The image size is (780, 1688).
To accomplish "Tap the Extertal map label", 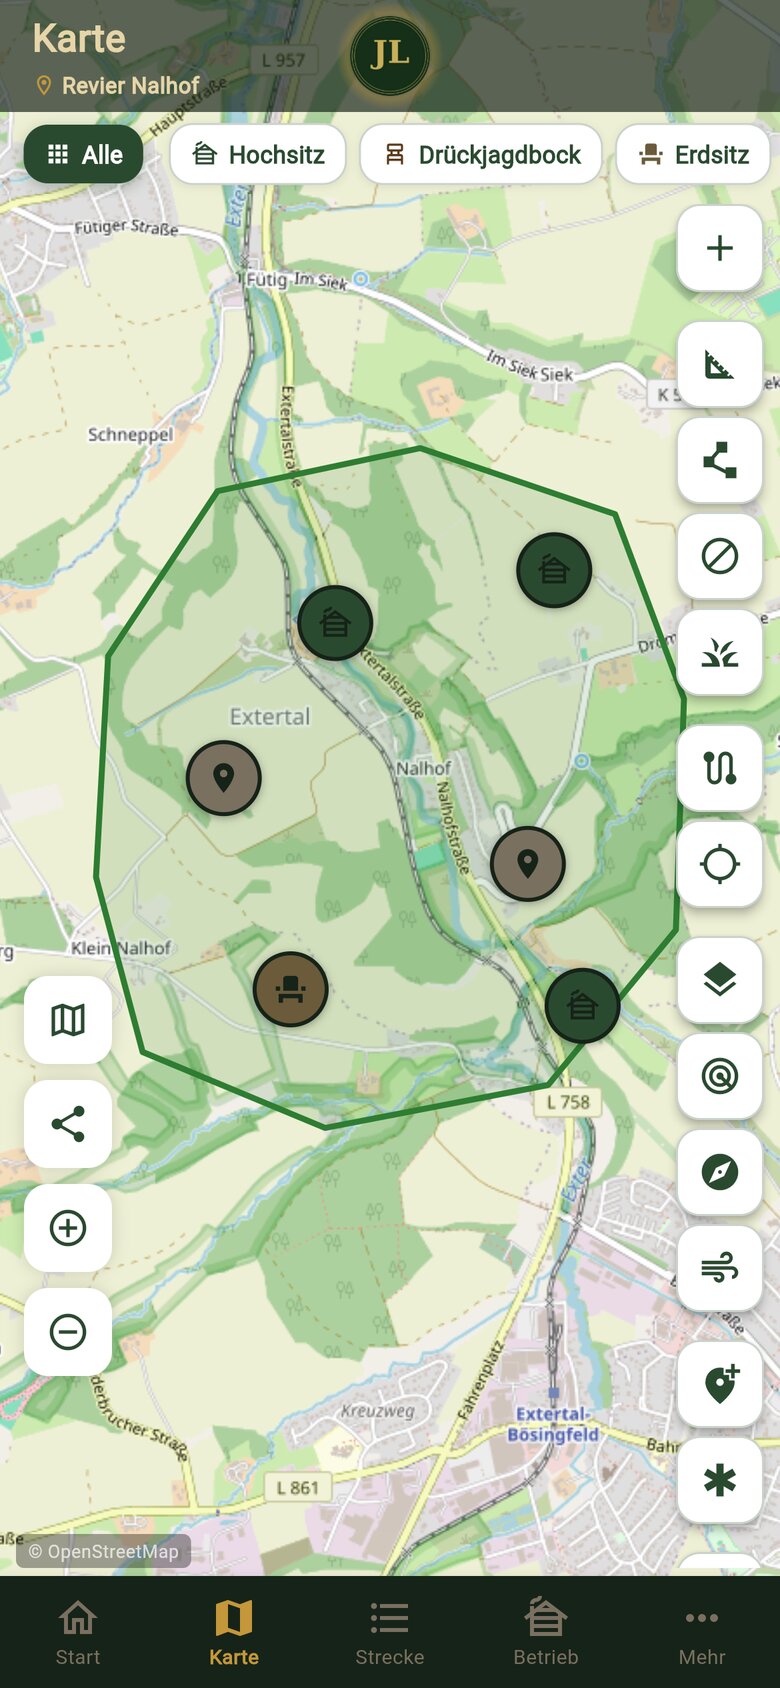I will point(270,717).
